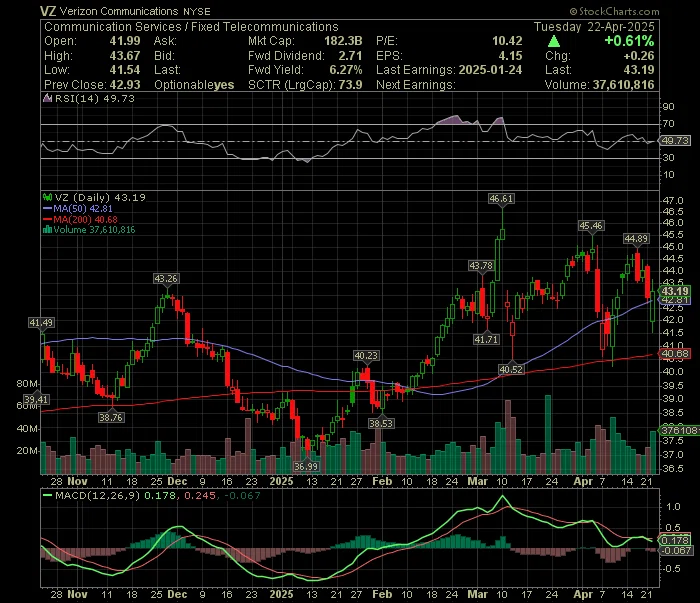
Task: Click the Prev Close value 42.93
Action: 125,85
